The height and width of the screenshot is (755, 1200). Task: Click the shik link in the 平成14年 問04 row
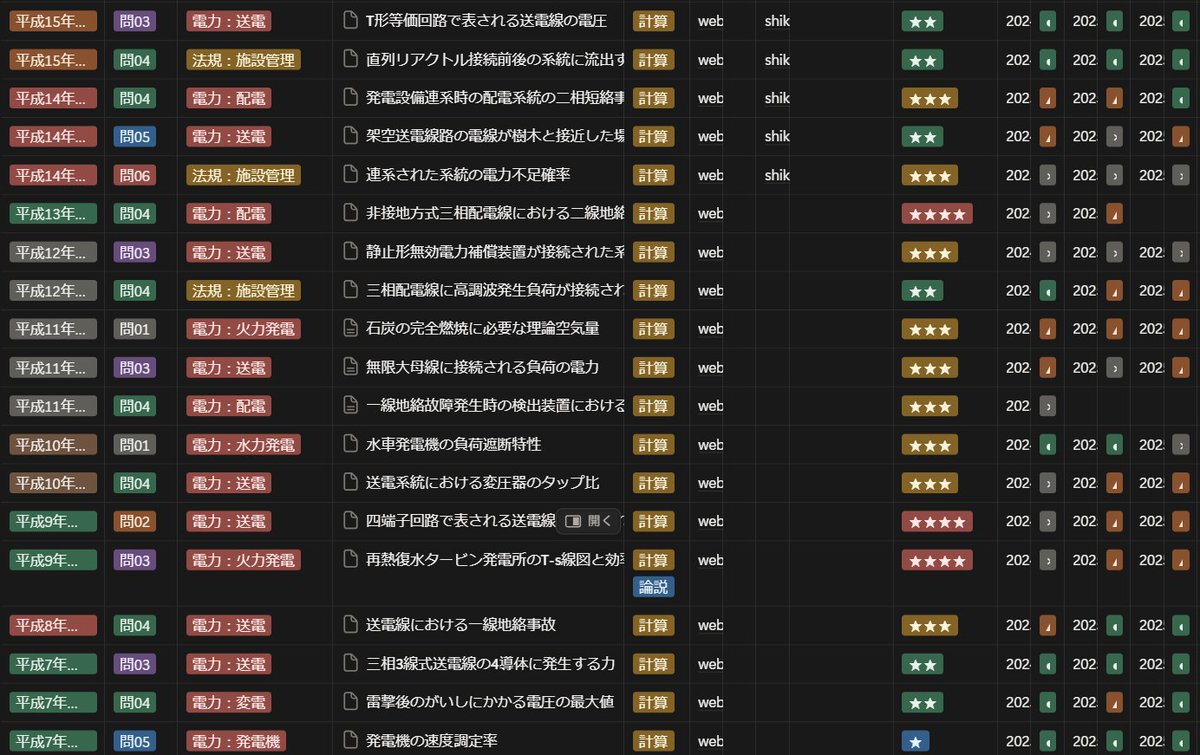click(x=777, y=98)
